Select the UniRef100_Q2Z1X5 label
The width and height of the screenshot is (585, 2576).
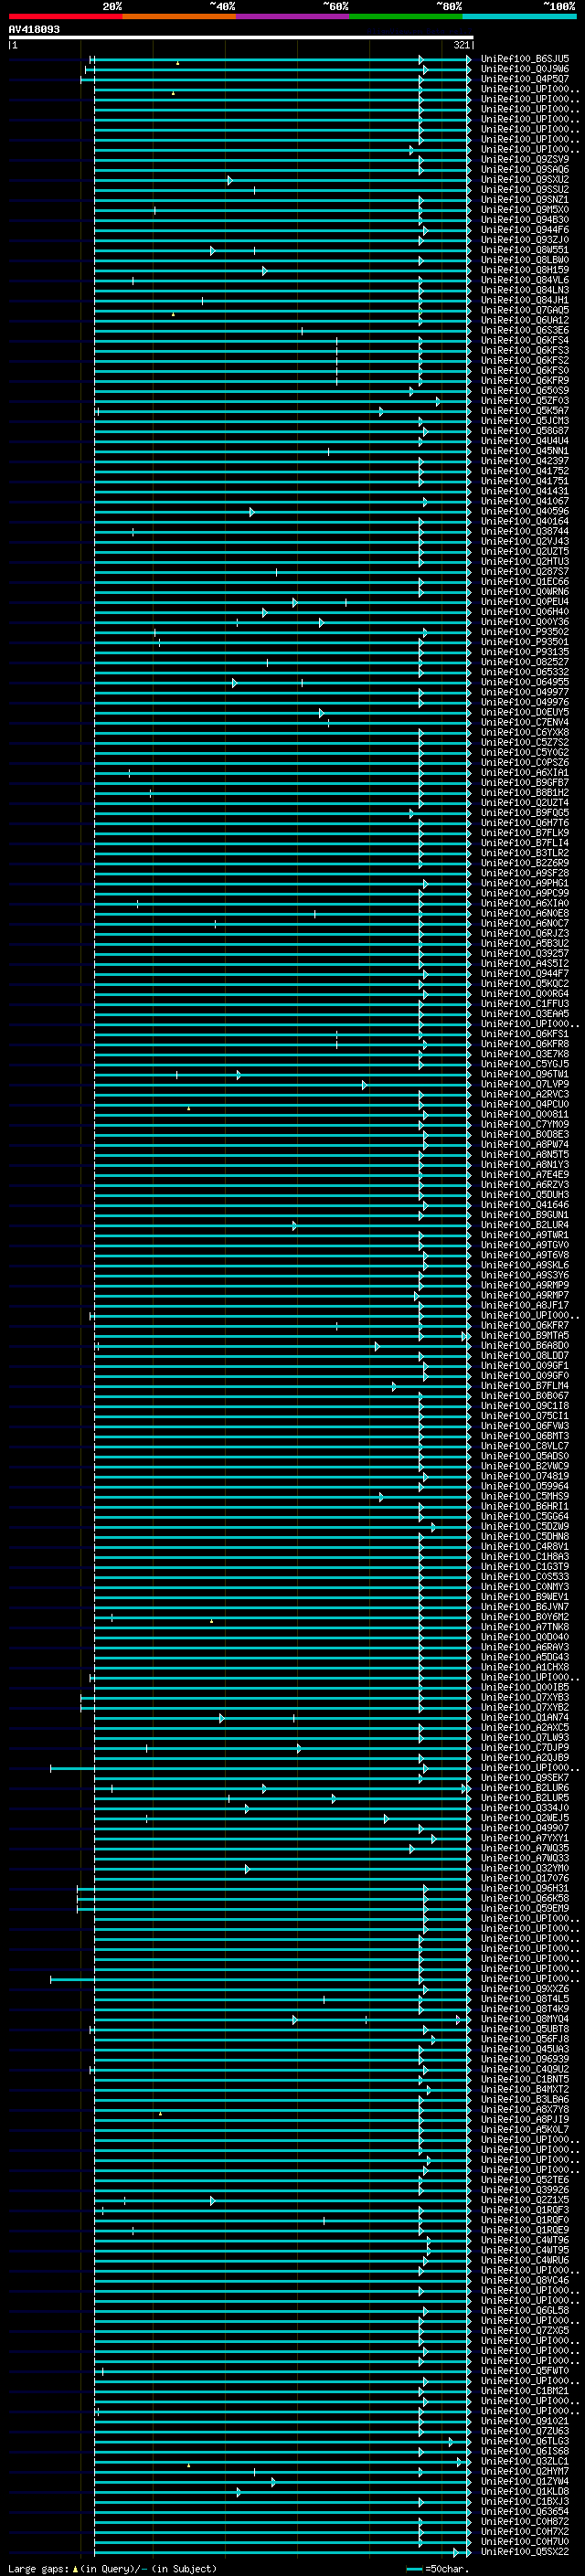coord(525,2199)
